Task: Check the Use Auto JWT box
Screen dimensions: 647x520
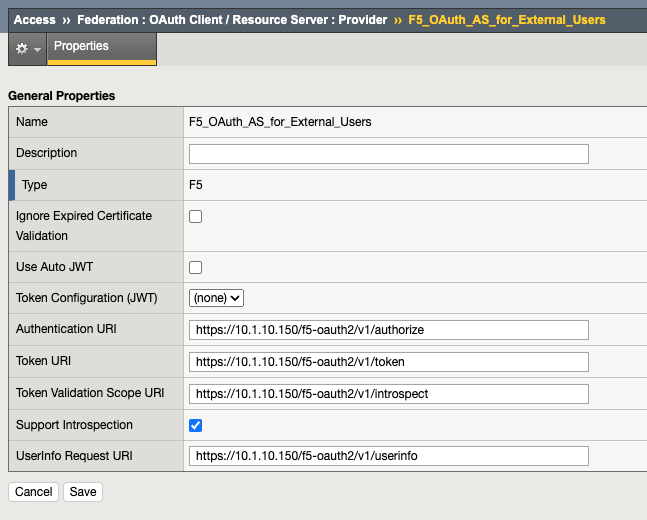Action: coord(196,267)
